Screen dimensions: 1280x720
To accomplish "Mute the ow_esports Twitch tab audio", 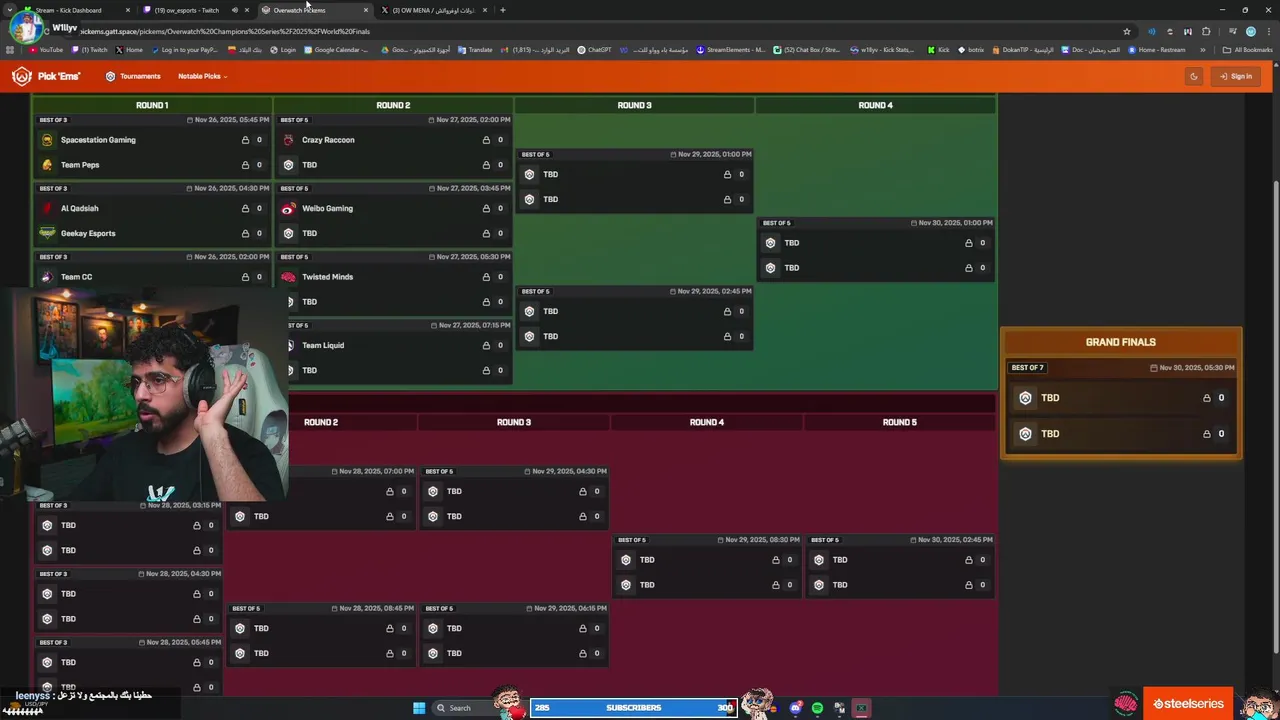I will click(x=234, y=10).
